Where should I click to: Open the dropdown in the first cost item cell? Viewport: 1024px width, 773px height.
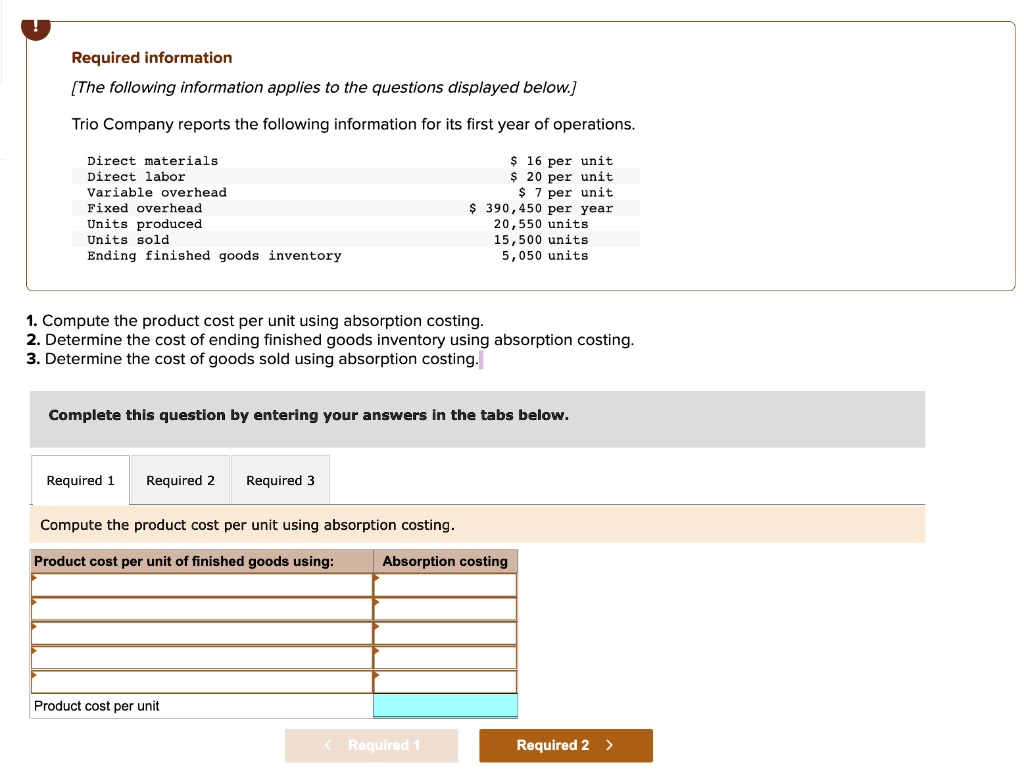(x=200, y=584)
